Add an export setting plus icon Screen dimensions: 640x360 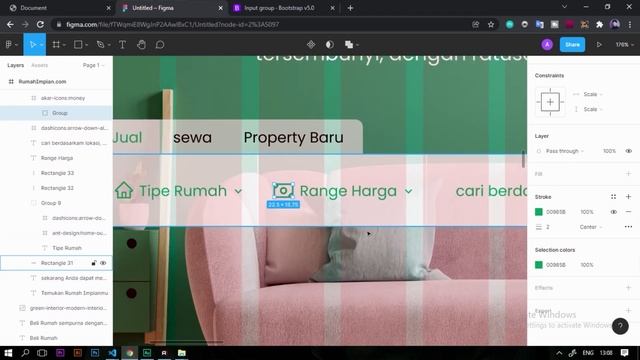pos(628,311)
